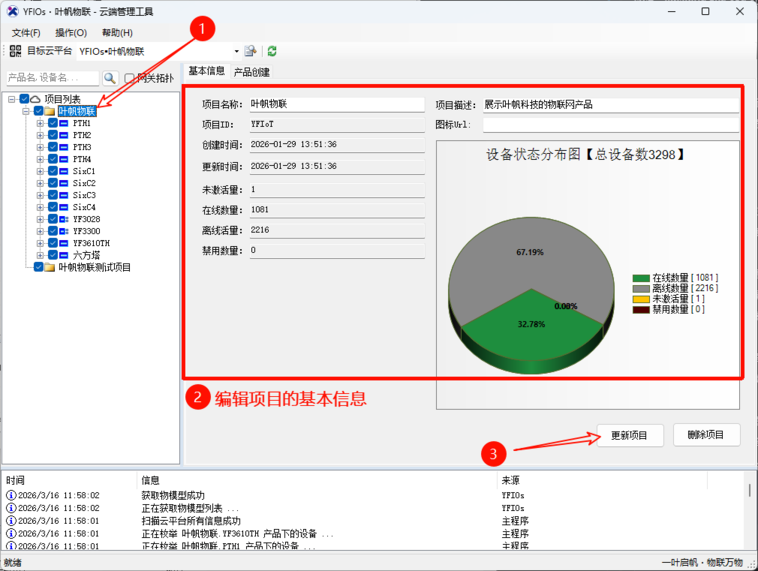Uncheck the 叶帆物联 project checkbox
This screenshot has width=758, height=571.
click(39, 111)
